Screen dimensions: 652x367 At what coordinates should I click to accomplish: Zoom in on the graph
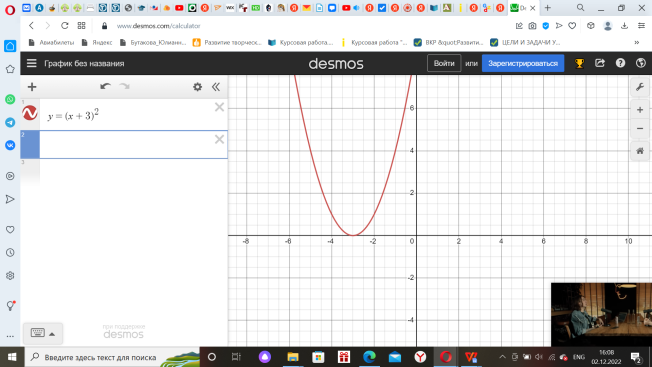pyautogui.click(x=640, y=110)
